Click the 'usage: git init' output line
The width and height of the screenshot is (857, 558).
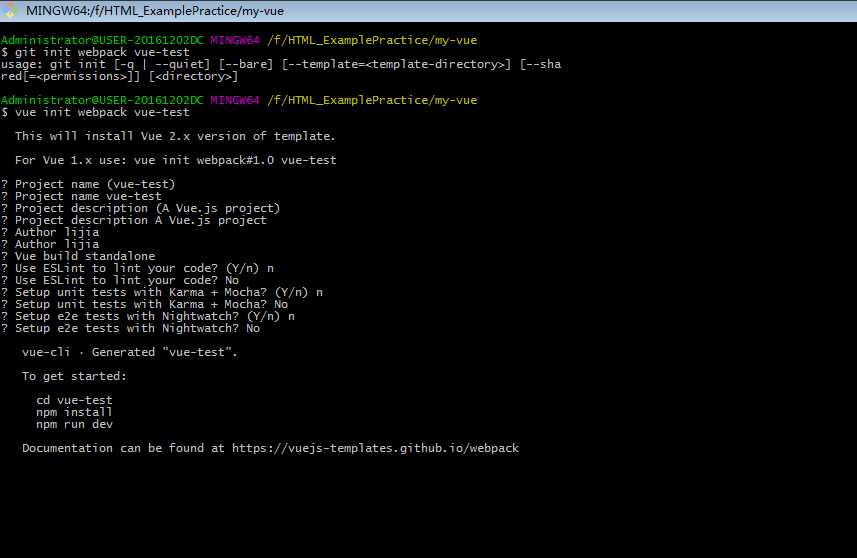point(281,64)
